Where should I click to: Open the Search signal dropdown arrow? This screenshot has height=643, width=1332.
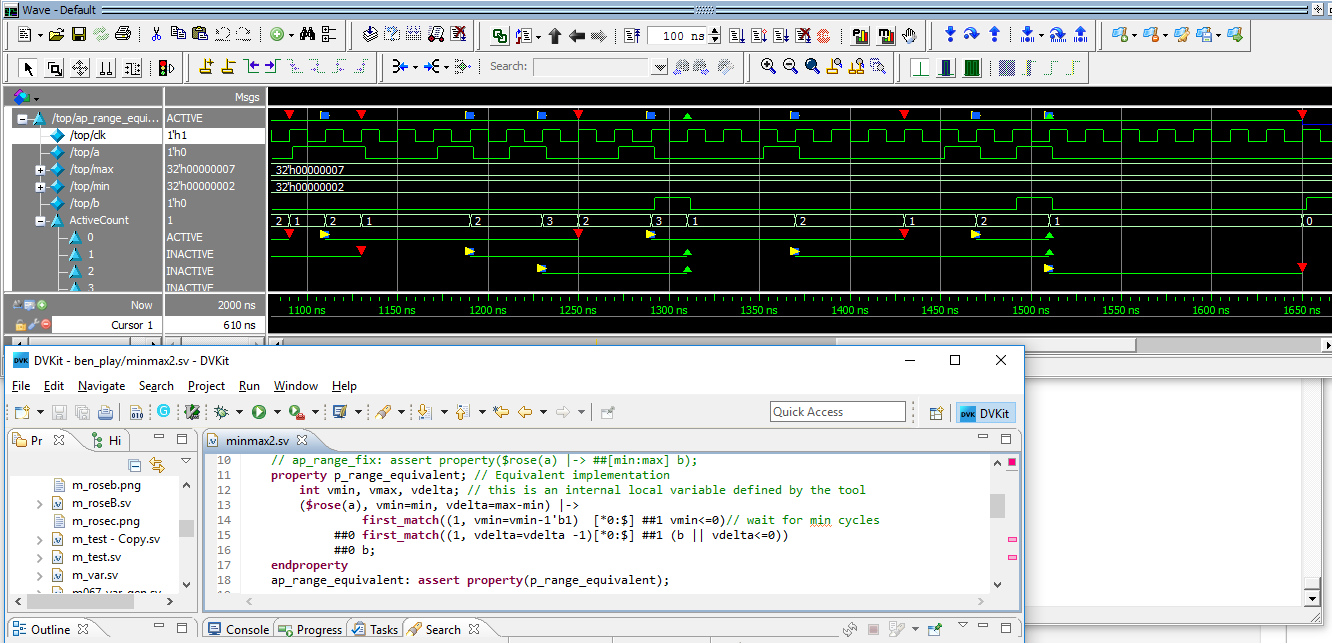click(659, 67)
